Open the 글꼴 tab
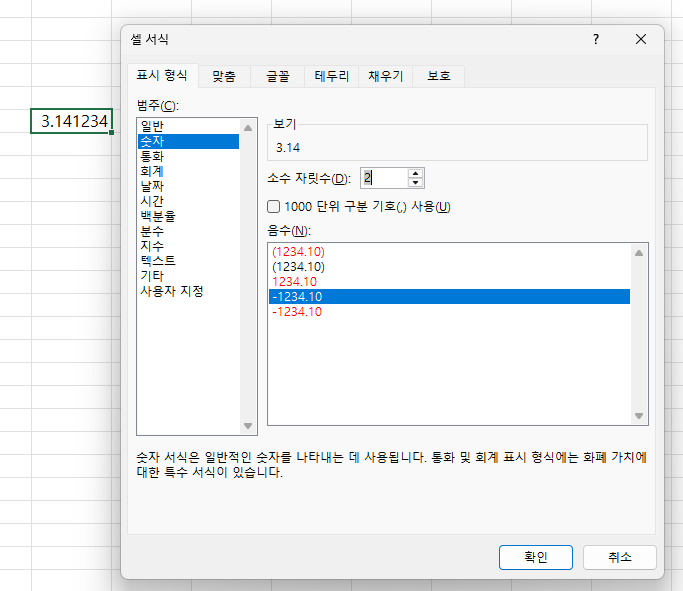Screen dimensions: 683x591 point(277,76)
